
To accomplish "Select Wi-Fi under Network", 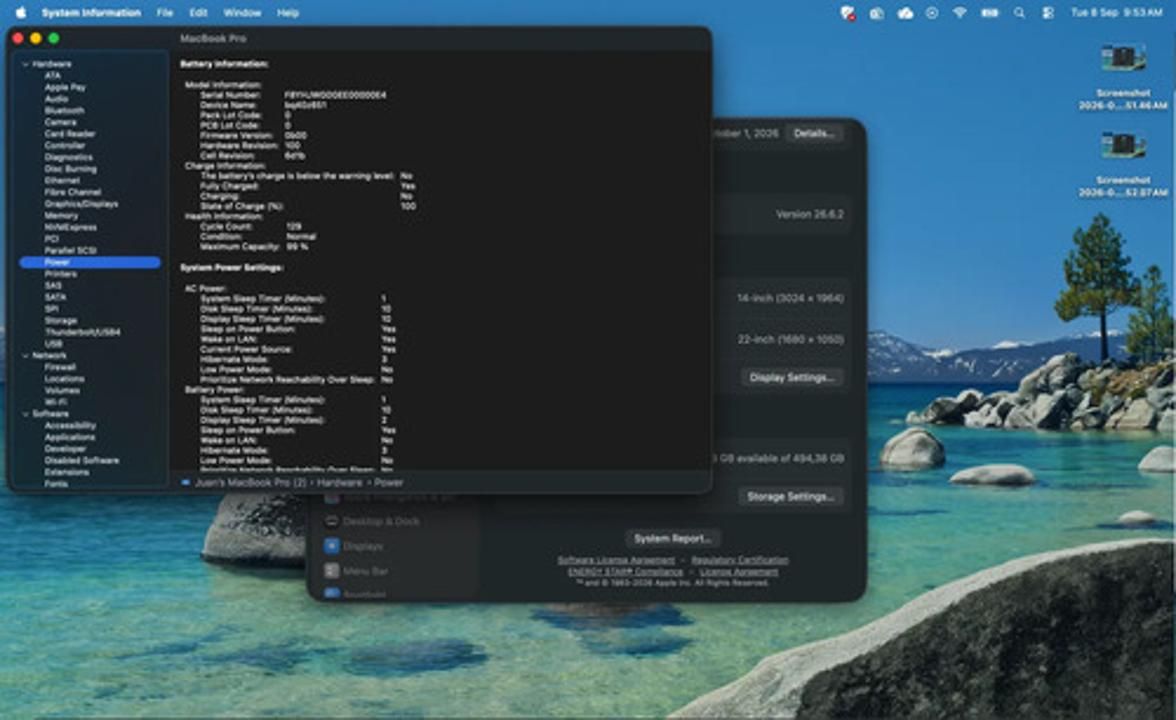I will pos(55,402).
